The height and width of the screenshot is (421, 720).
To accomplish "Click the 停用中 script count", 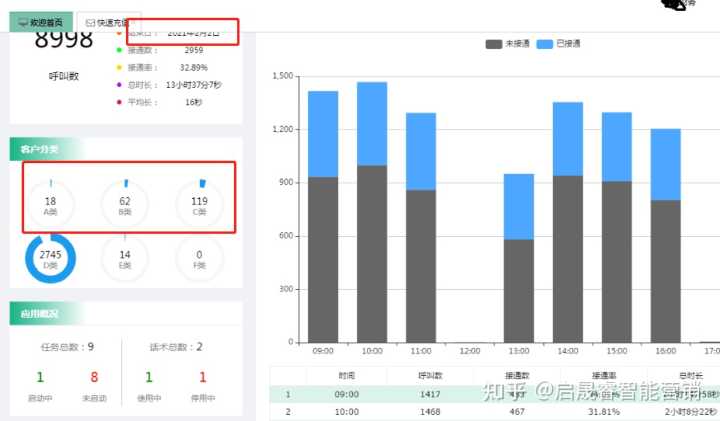I will [x=202, y=377].
